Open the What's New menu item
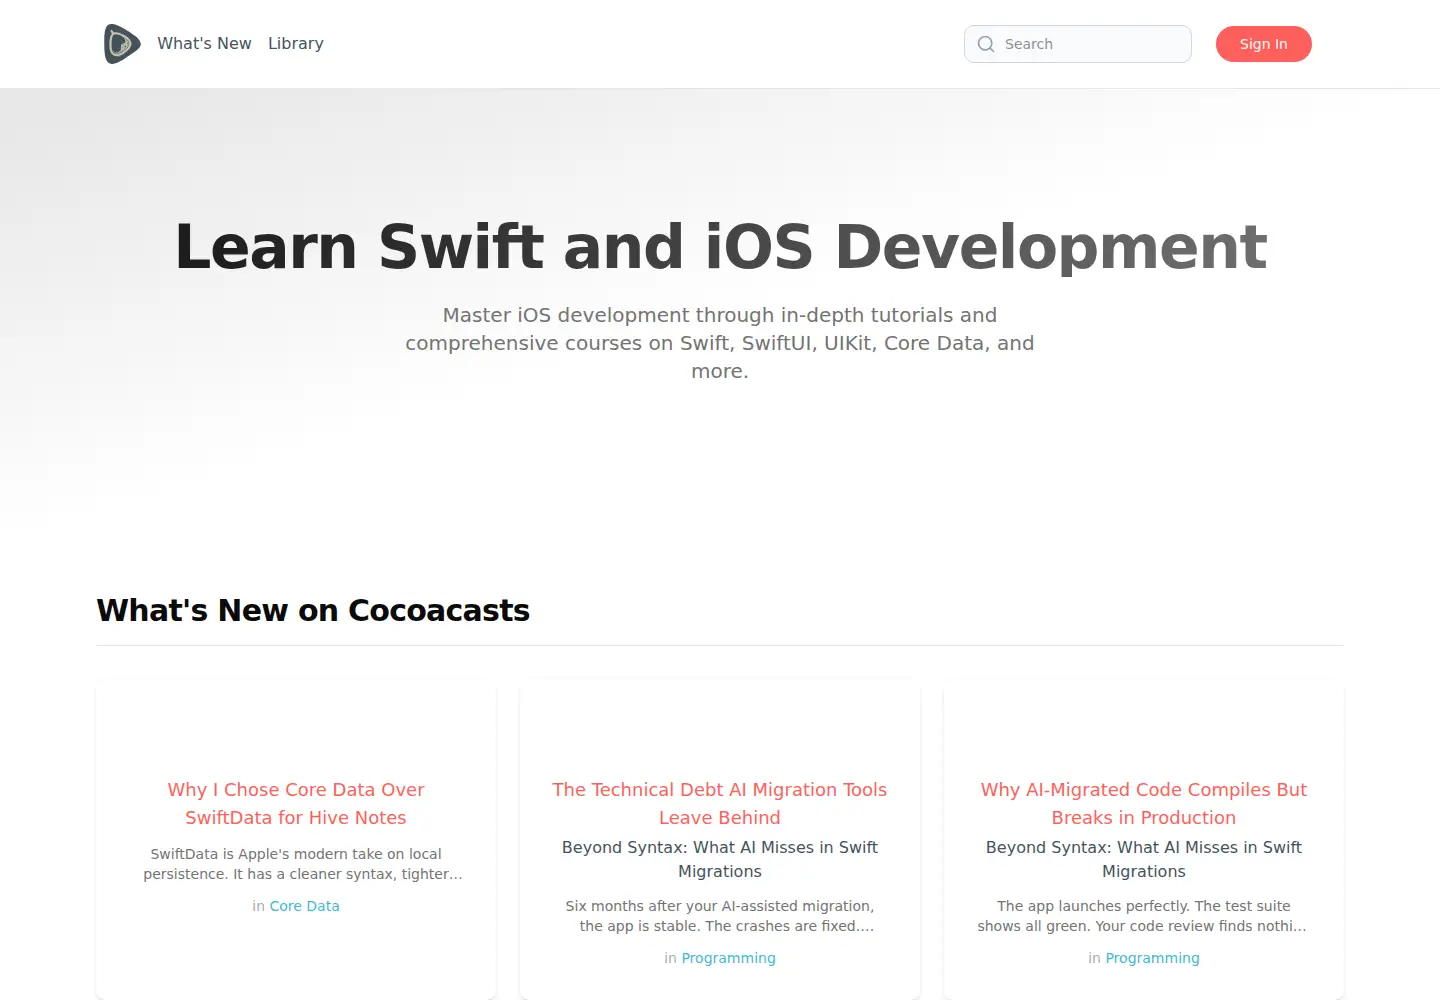The width and height of the screenshot is (1440, 1000). click(x=204, y=44)
